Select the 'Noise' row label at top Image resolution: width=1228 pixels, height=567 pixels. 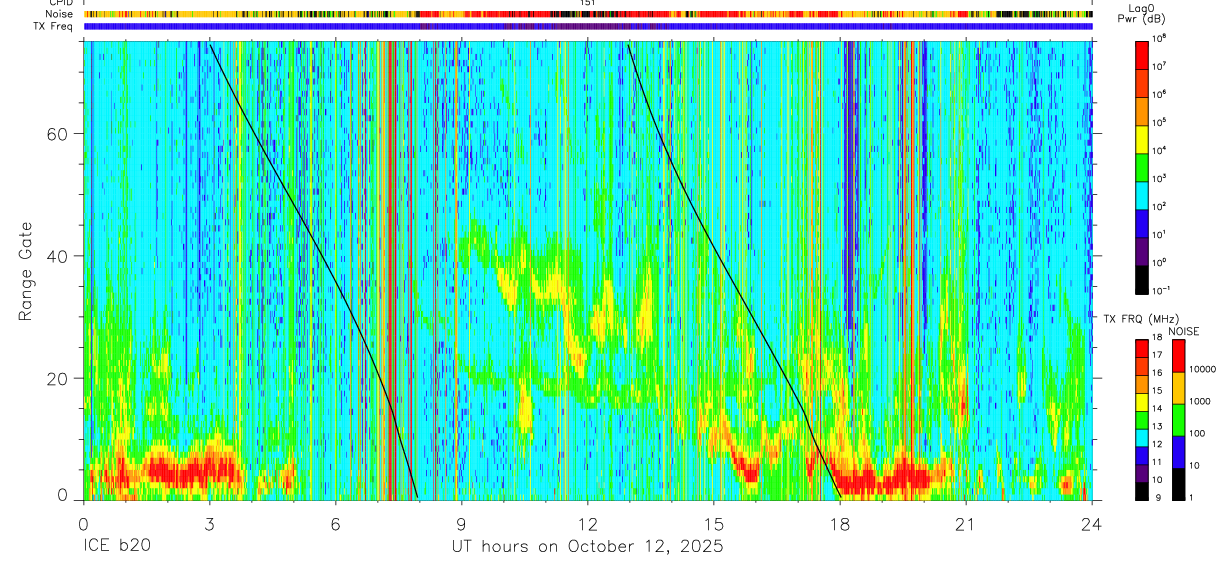click(60, 15)
